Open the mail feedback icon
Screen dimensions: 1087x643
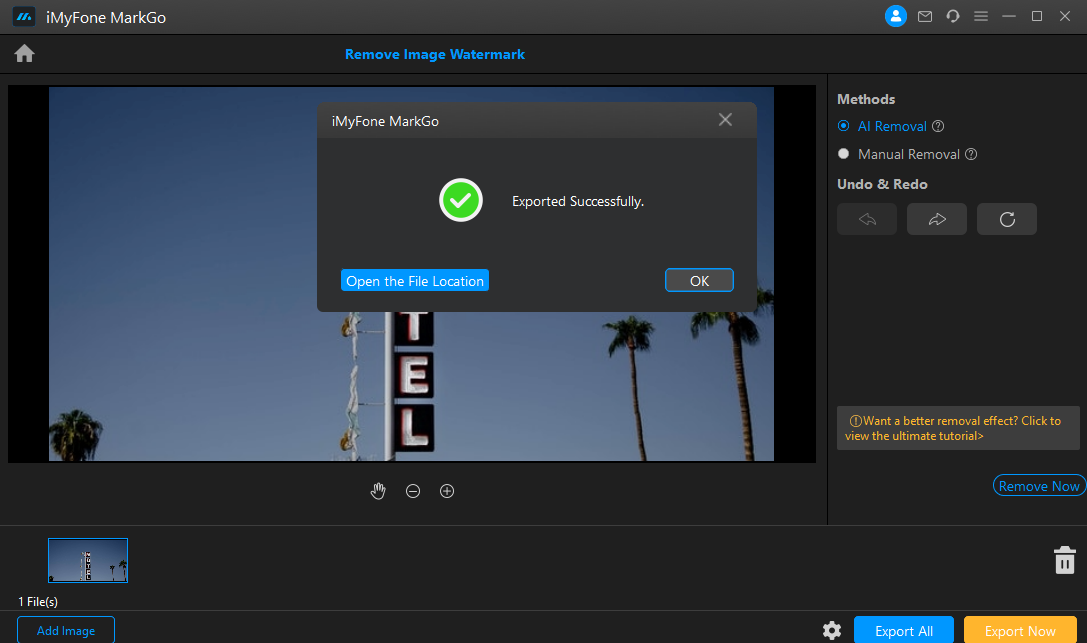coord(925,16)
